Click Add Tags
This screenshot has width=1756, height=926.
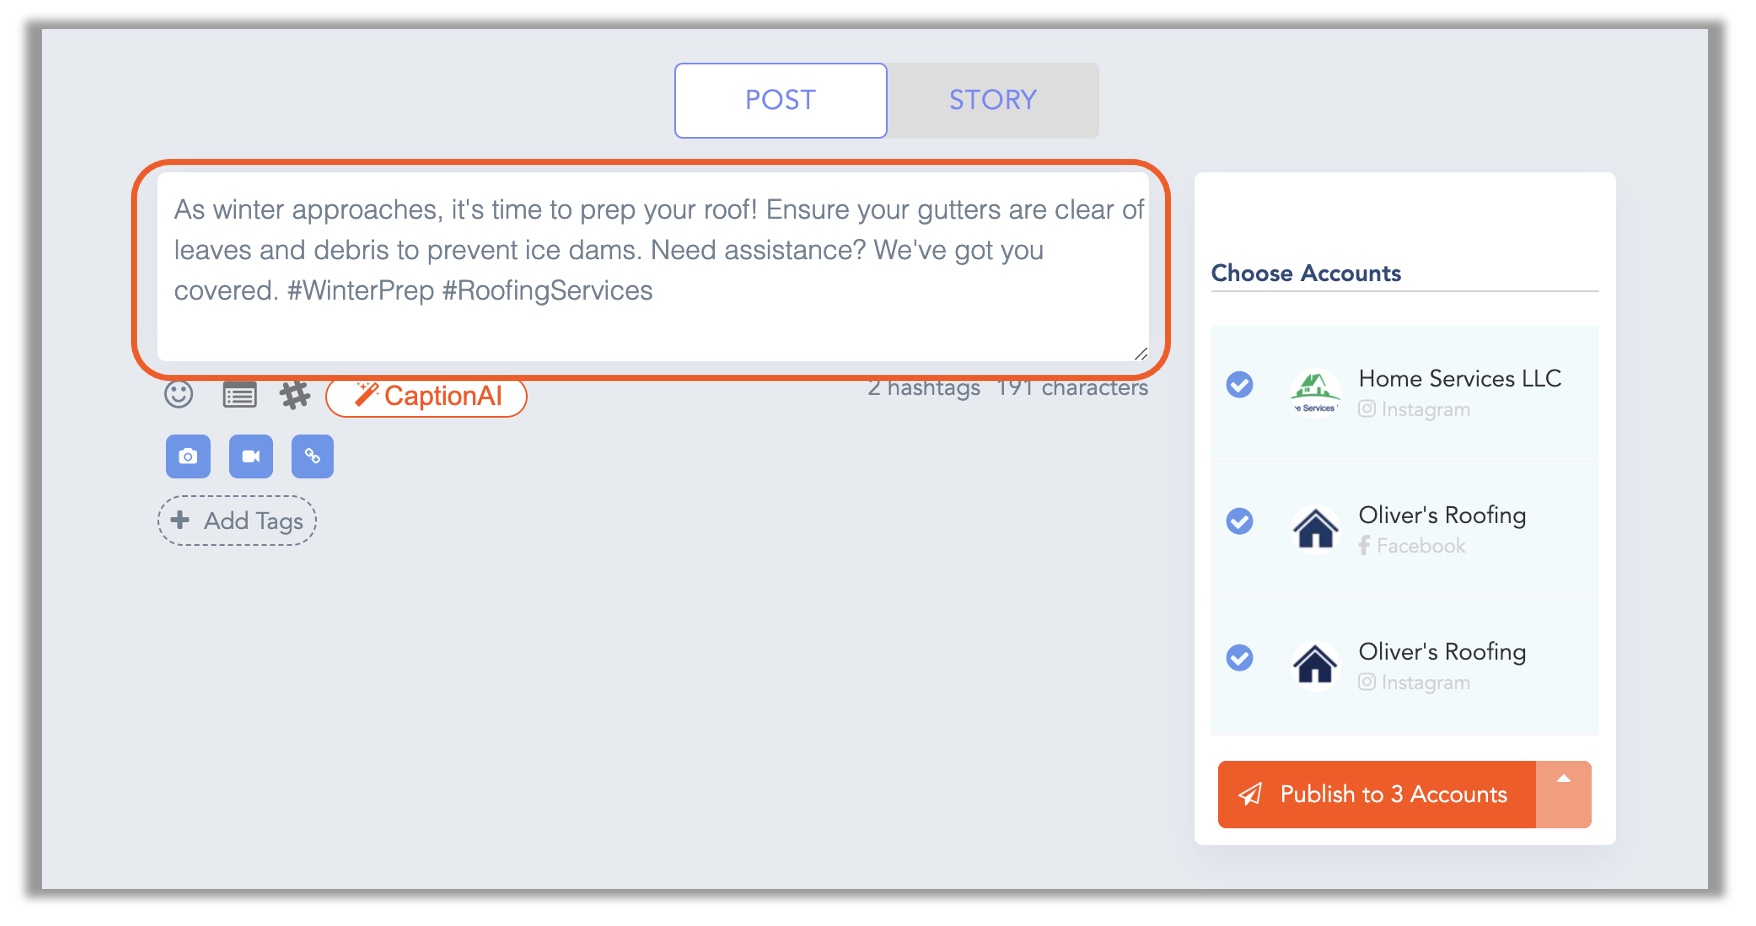coord(236,520)
